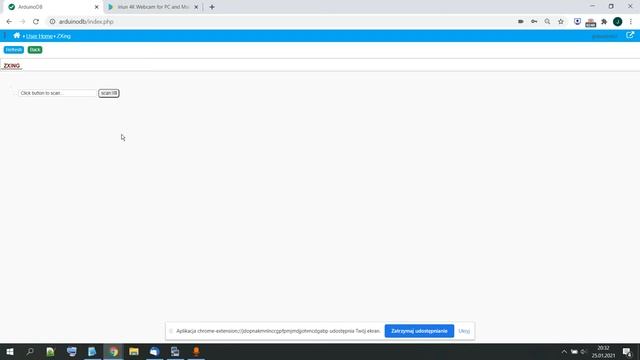
Task: Focus the 'Click button to scan' field
Action: (x=58, y=93)
